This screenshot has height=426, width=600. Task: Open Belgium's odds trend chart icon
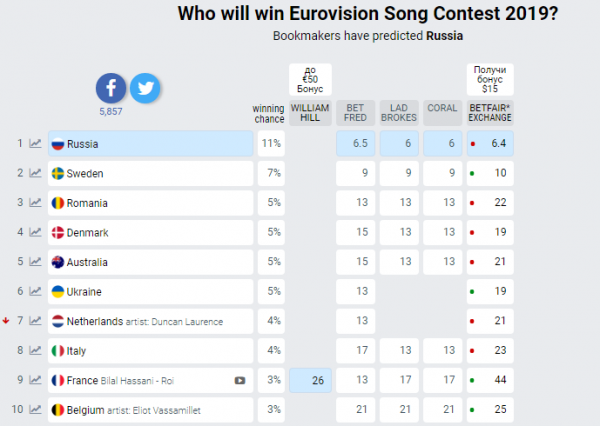[36, 410]
